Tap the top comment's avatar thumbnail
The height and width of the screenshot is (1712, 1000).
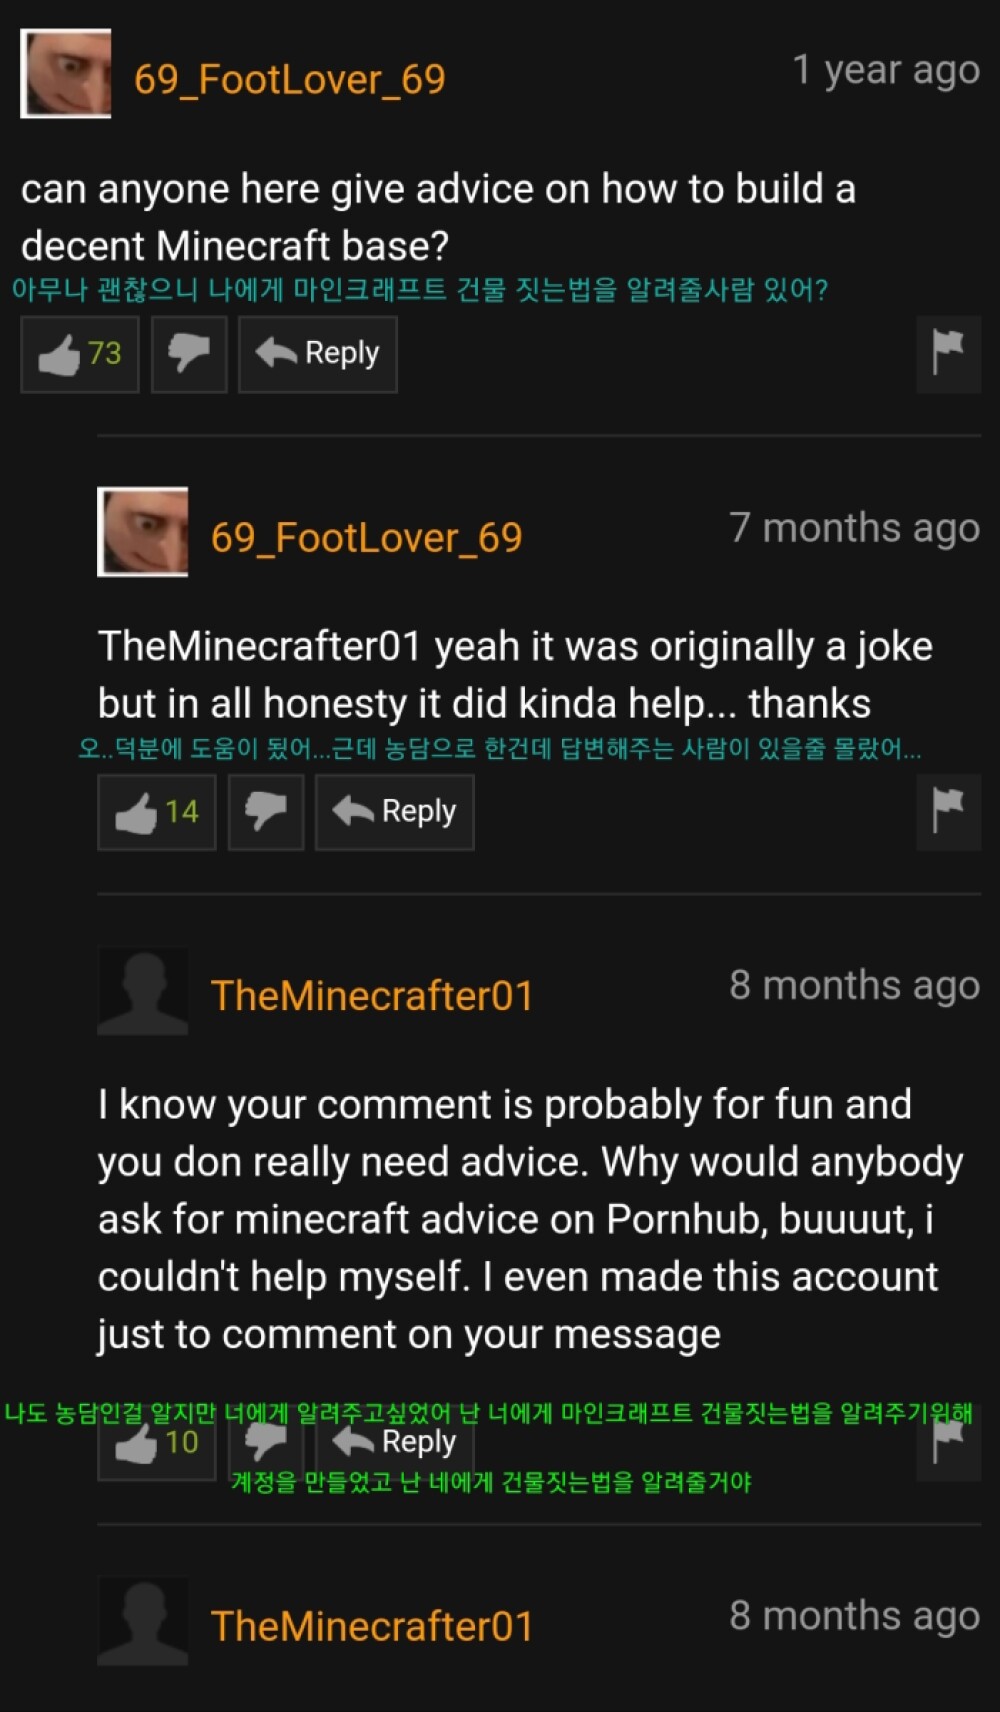click(x=66, y=74)
